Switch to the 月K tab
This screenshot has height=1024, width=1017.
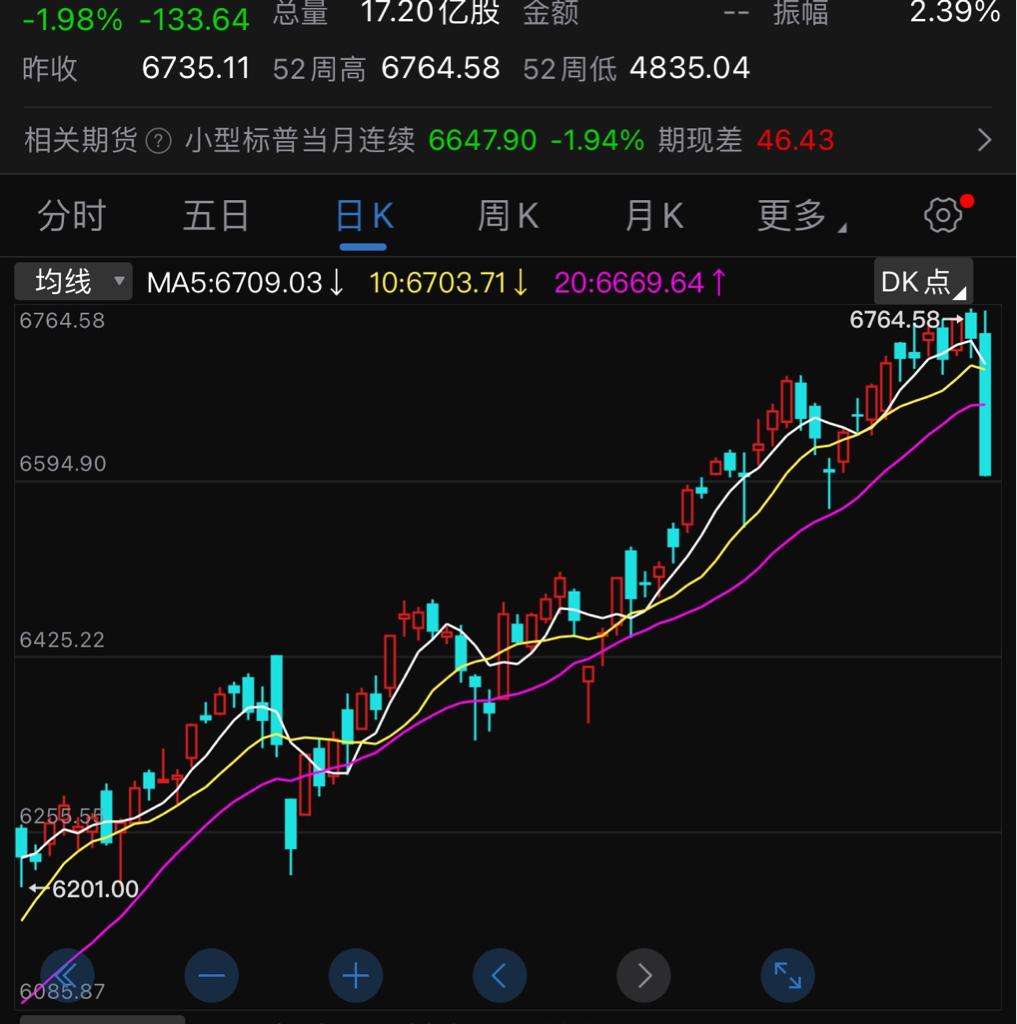point(654,216)
